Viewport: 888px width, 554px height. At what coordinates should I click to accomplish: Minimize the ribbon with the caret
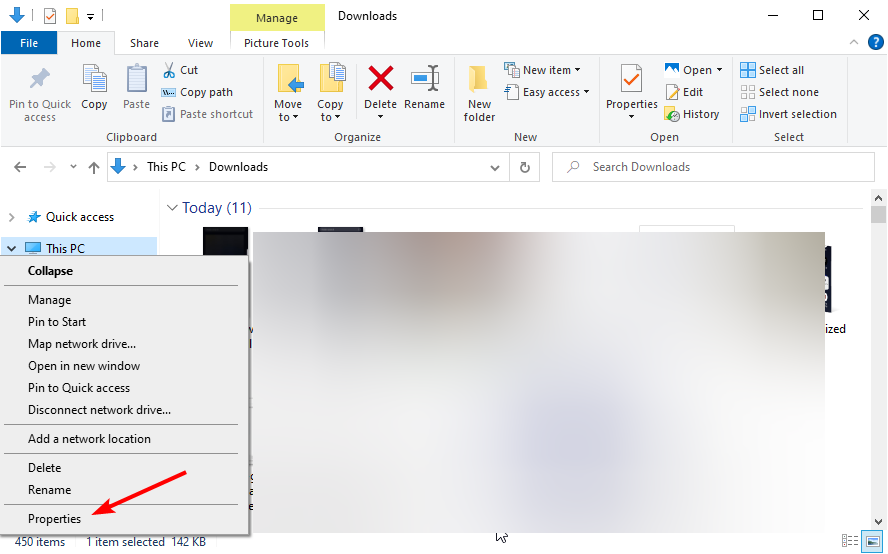(854, 42)
